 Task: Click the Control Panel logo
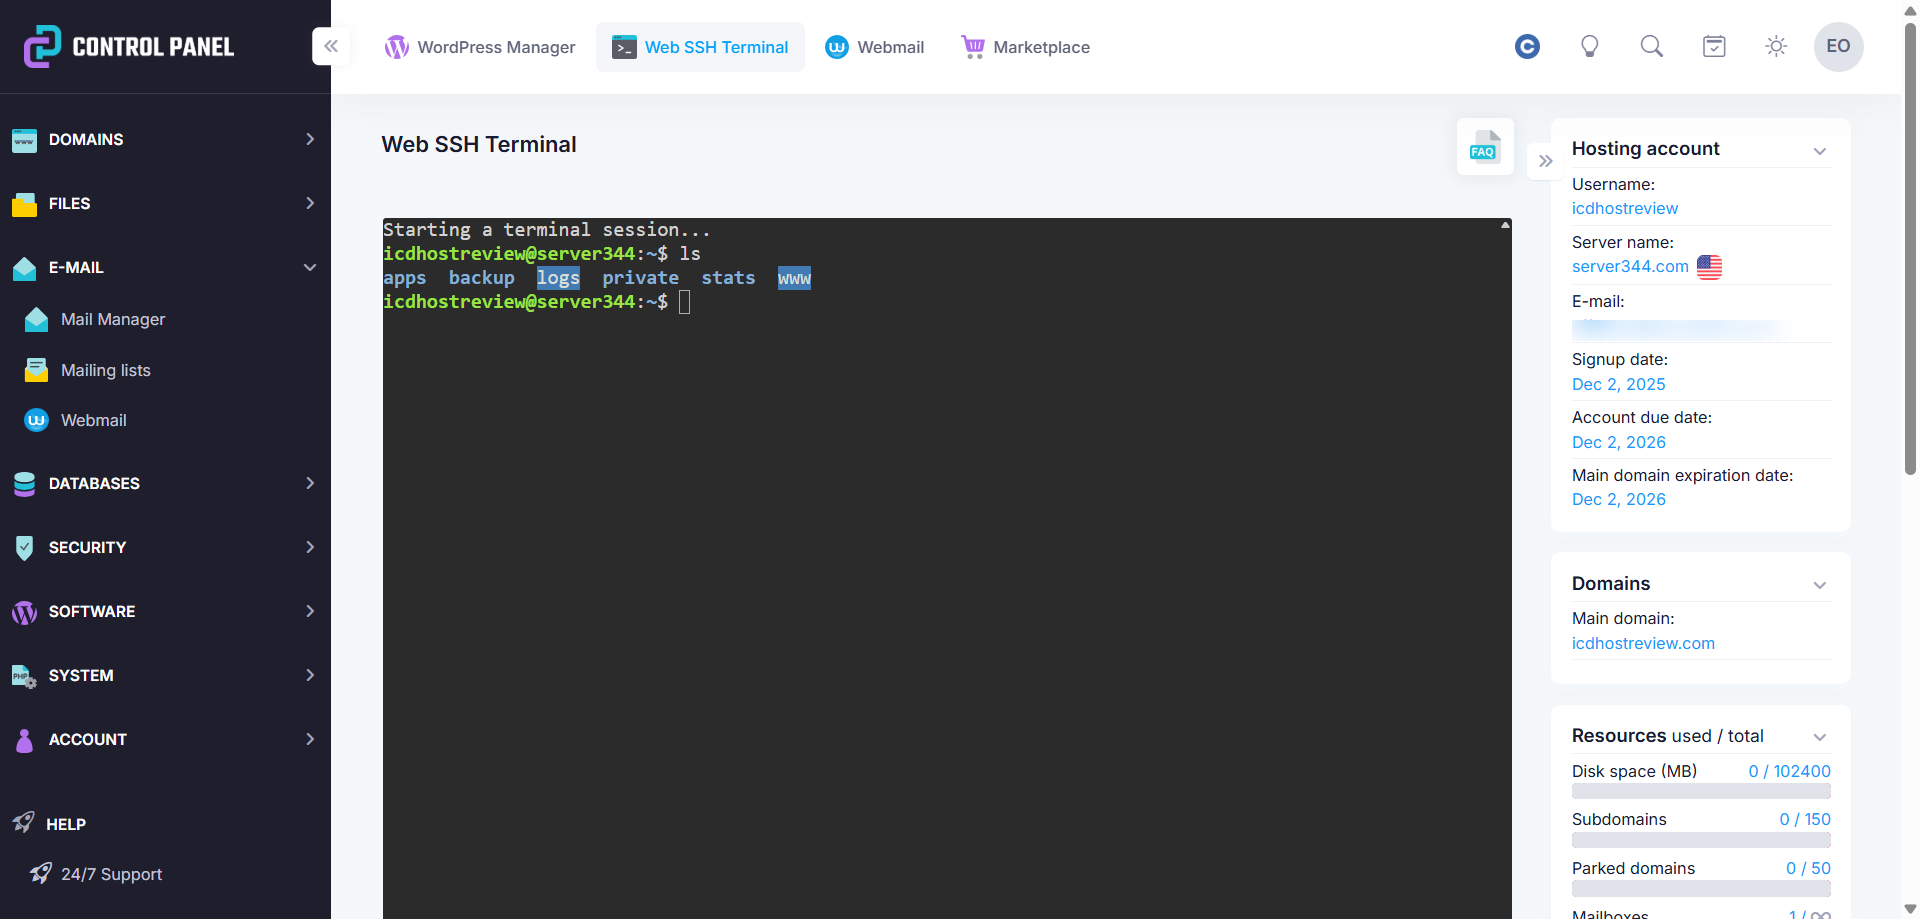point(128,46)
